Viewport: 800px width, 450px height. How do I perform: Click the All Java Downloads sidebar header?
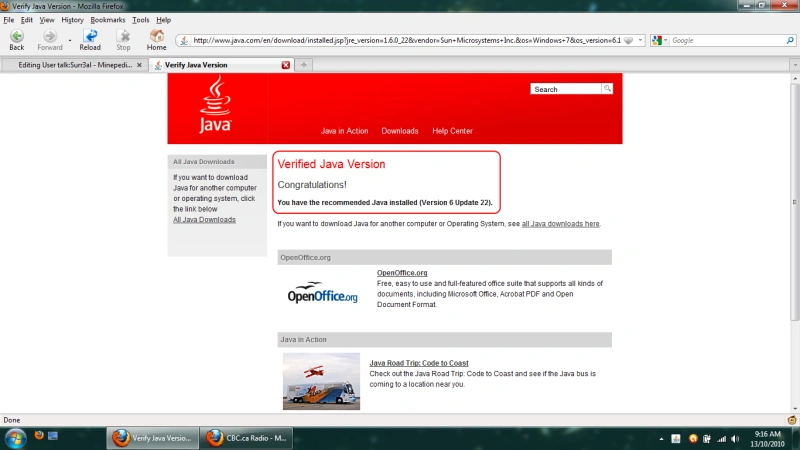click(x=217, y=162)
